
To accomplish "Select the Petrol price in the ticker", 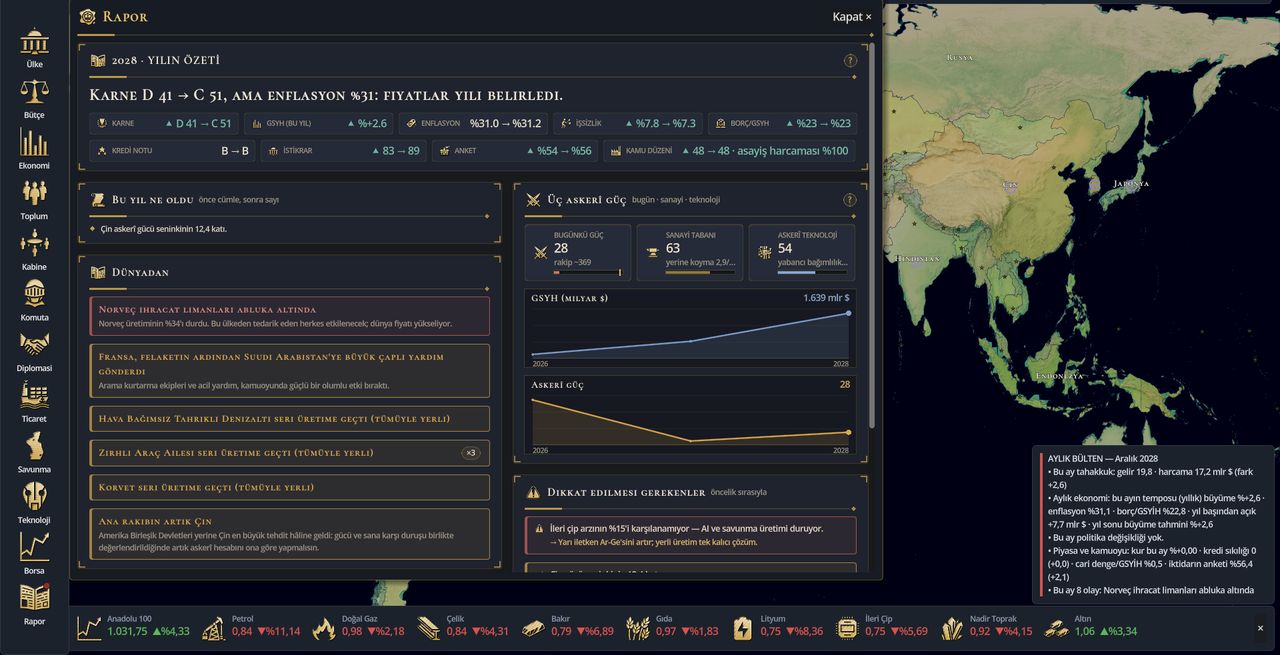I will [250, 625].
